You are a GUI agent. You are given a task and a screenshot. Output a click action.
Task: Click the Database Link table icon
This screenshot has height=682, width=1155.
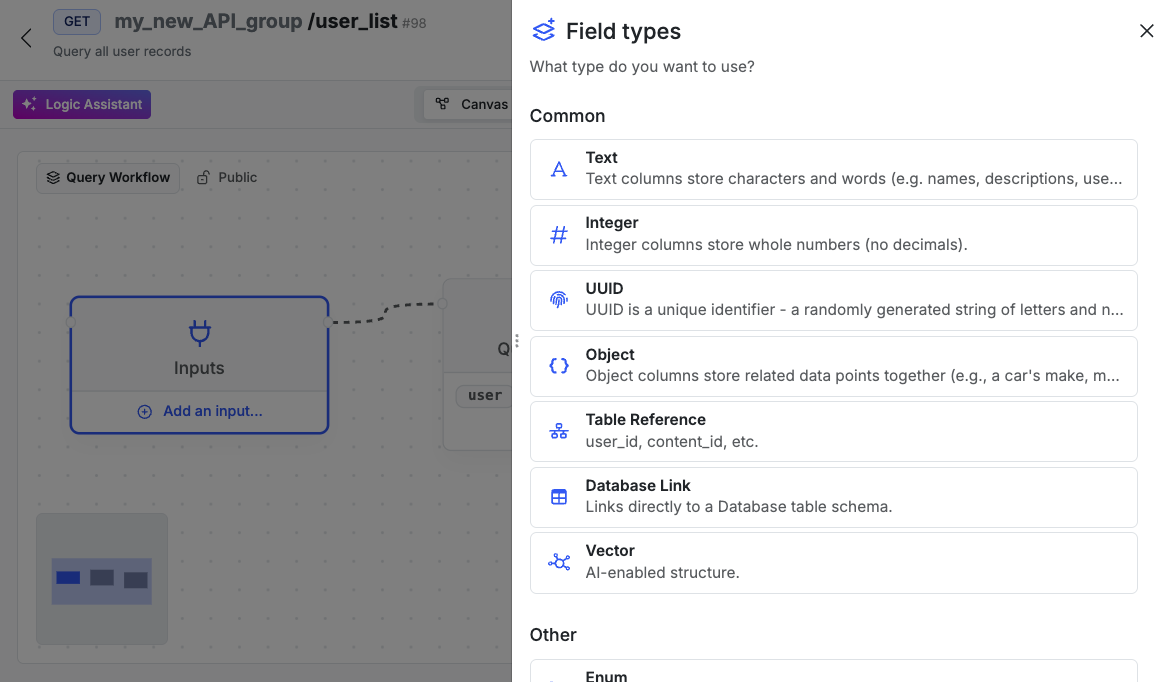click(559, 497)
